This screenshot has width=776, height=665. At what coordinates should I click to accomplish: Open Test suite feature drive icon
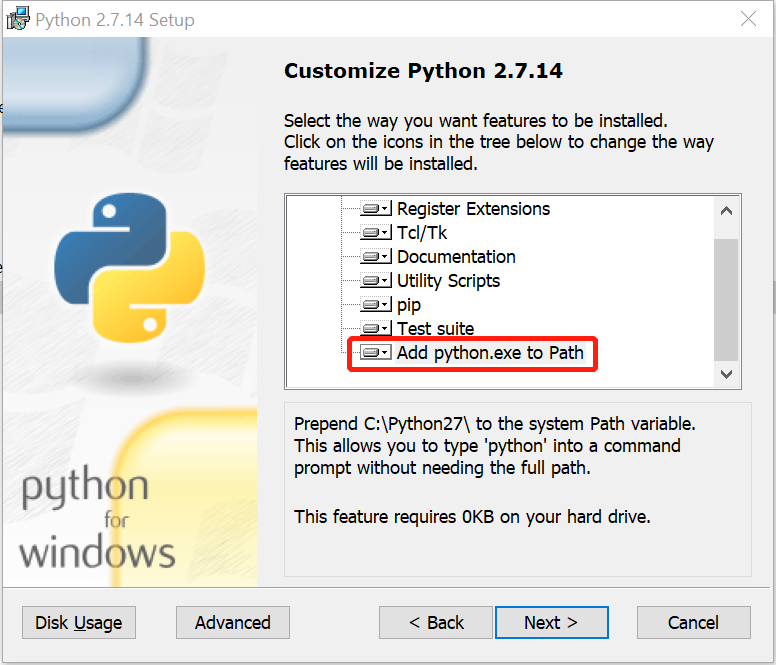tap(376, 328)
